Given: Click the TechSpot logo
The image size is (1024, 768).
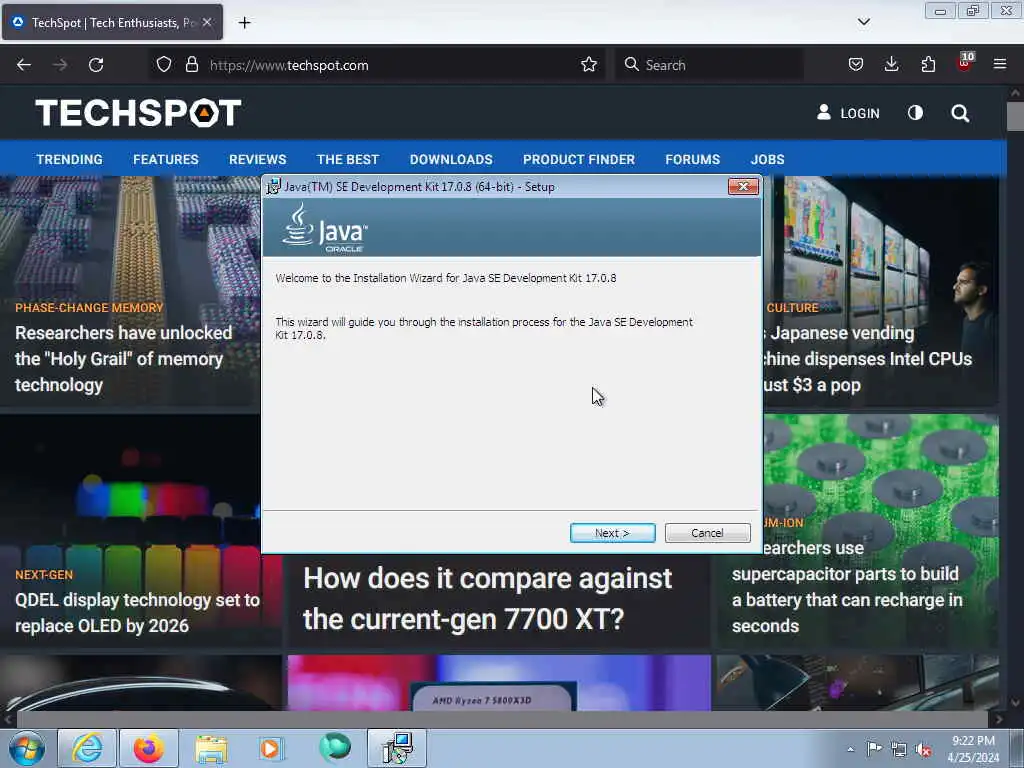Looking at the screenshot, I should pyautogui.click(x=138, y=113).
